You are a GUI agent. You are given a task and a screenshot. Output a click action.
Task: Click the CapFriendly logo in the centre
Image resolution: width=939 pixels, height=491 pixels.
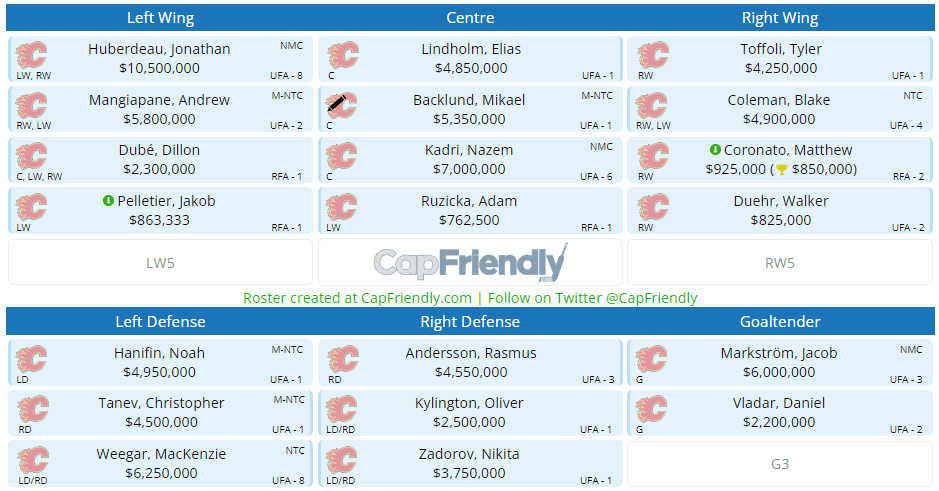point(470,263)
